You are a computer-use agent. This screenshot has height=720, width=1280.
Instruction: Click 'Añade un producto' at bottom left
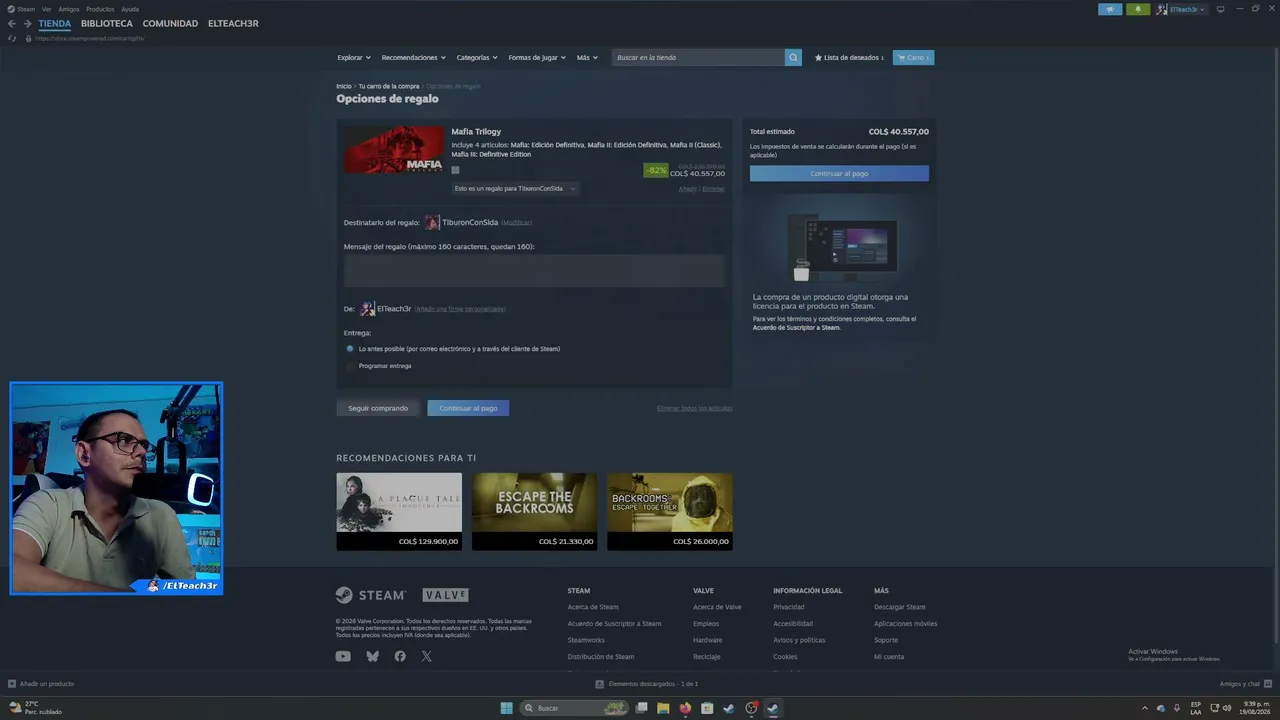(41, 684)
